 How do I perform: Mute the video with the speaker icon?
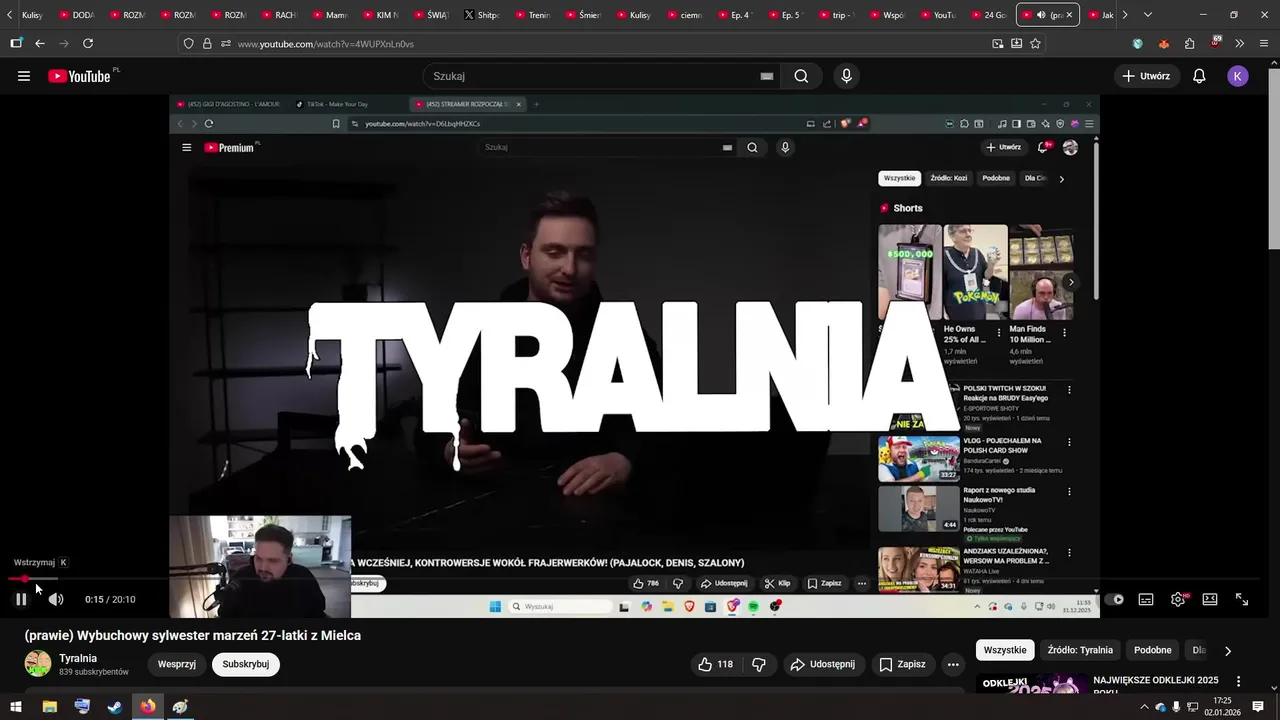[56, 599]
